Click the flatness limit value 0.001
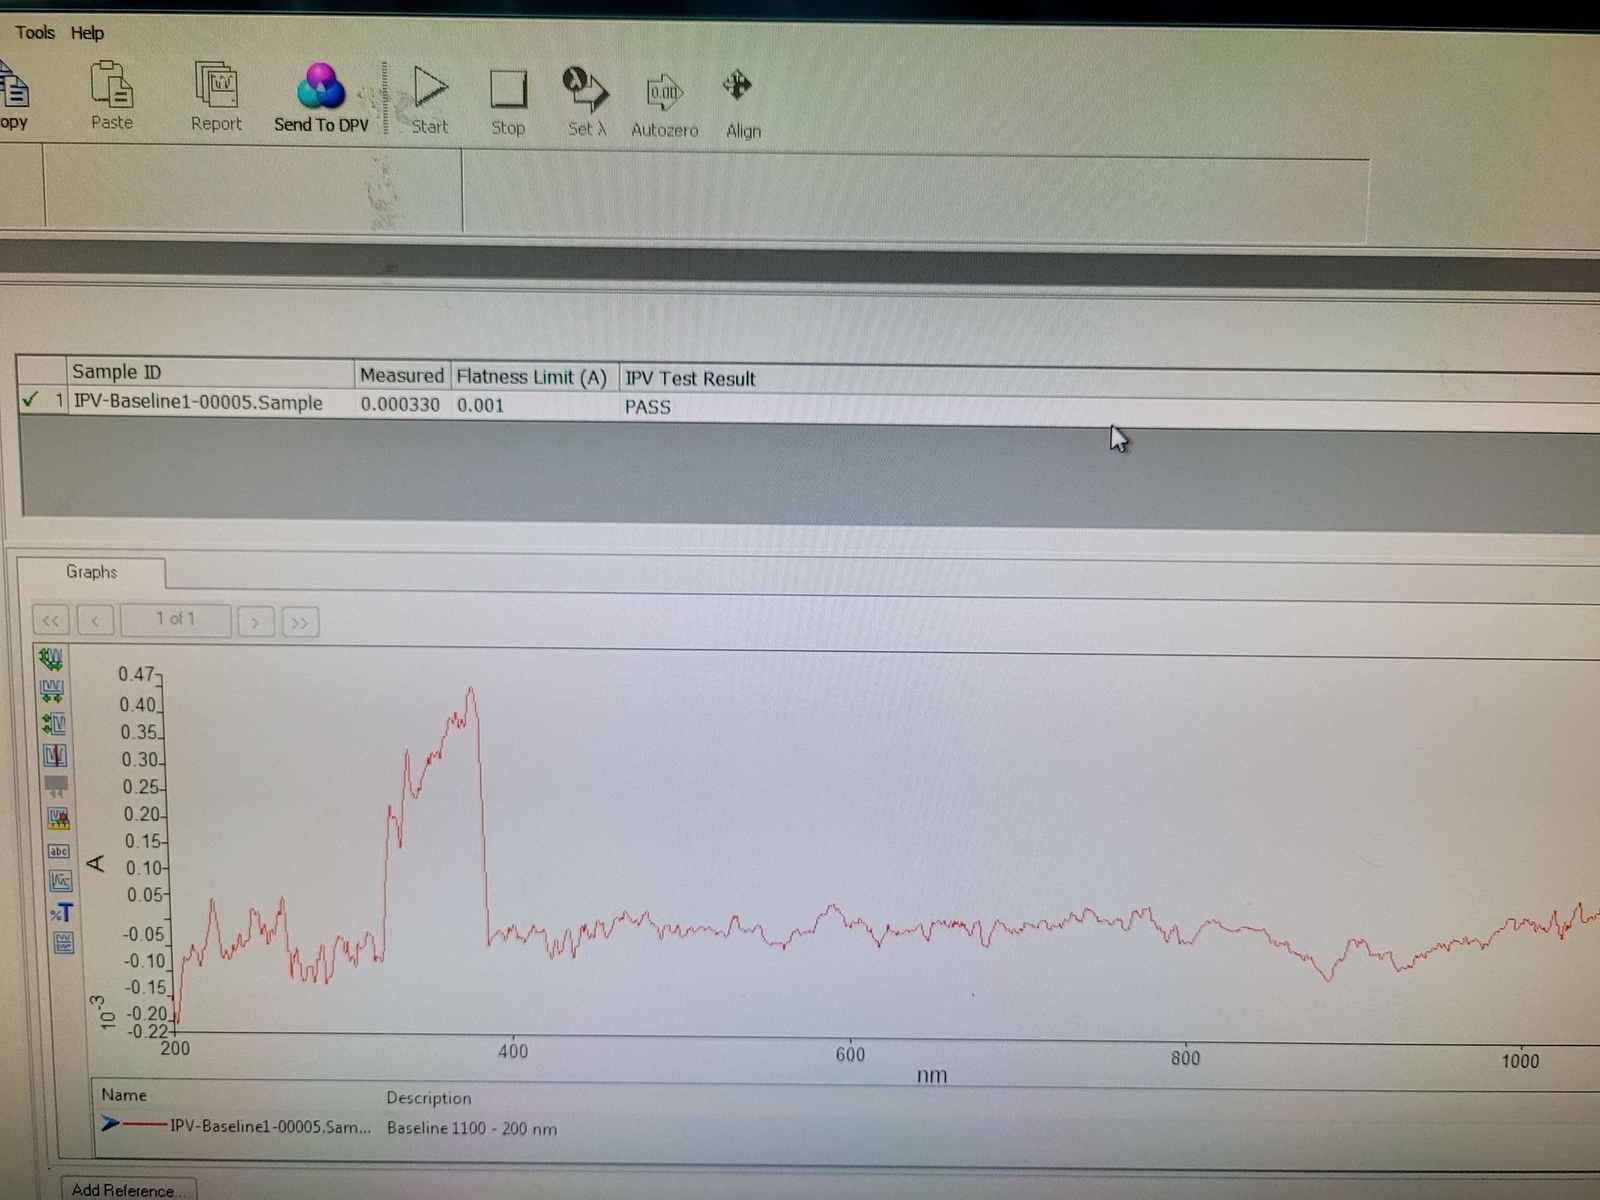1600x1200 pixels. (481, 406)
